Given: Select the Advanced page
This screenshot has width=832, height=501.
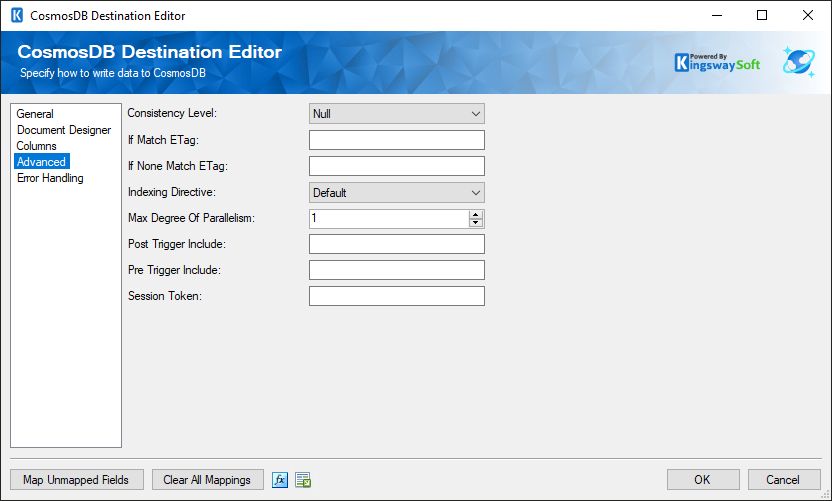Looking at the screenshot, I should (x=41, y=162).
